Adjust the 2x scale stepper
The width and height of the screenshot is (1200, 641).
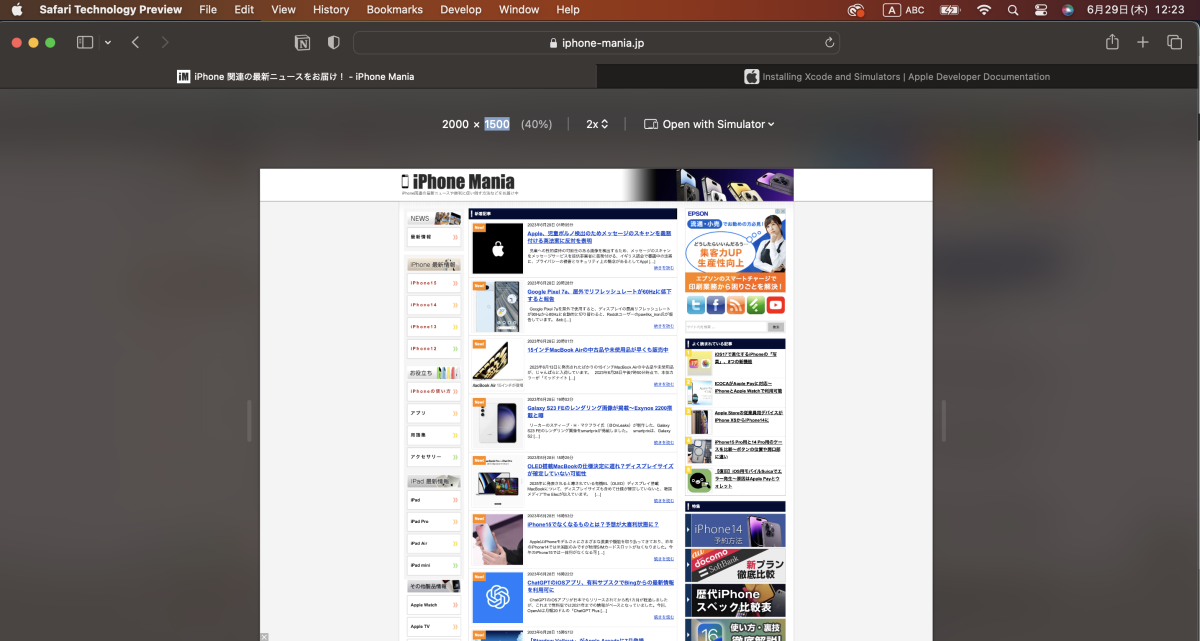(x=596, y=123)
